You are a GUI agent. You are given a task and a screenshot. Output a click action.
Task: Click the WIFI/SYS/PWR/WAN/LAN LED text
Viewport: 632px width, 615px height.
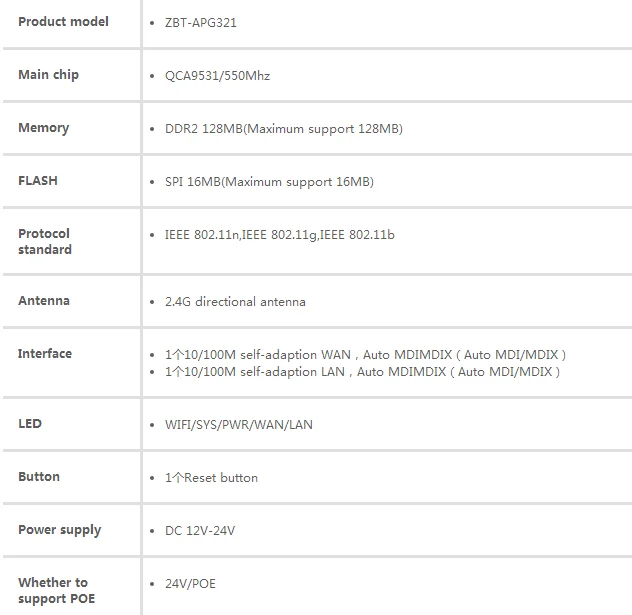(x=239, y=425)
